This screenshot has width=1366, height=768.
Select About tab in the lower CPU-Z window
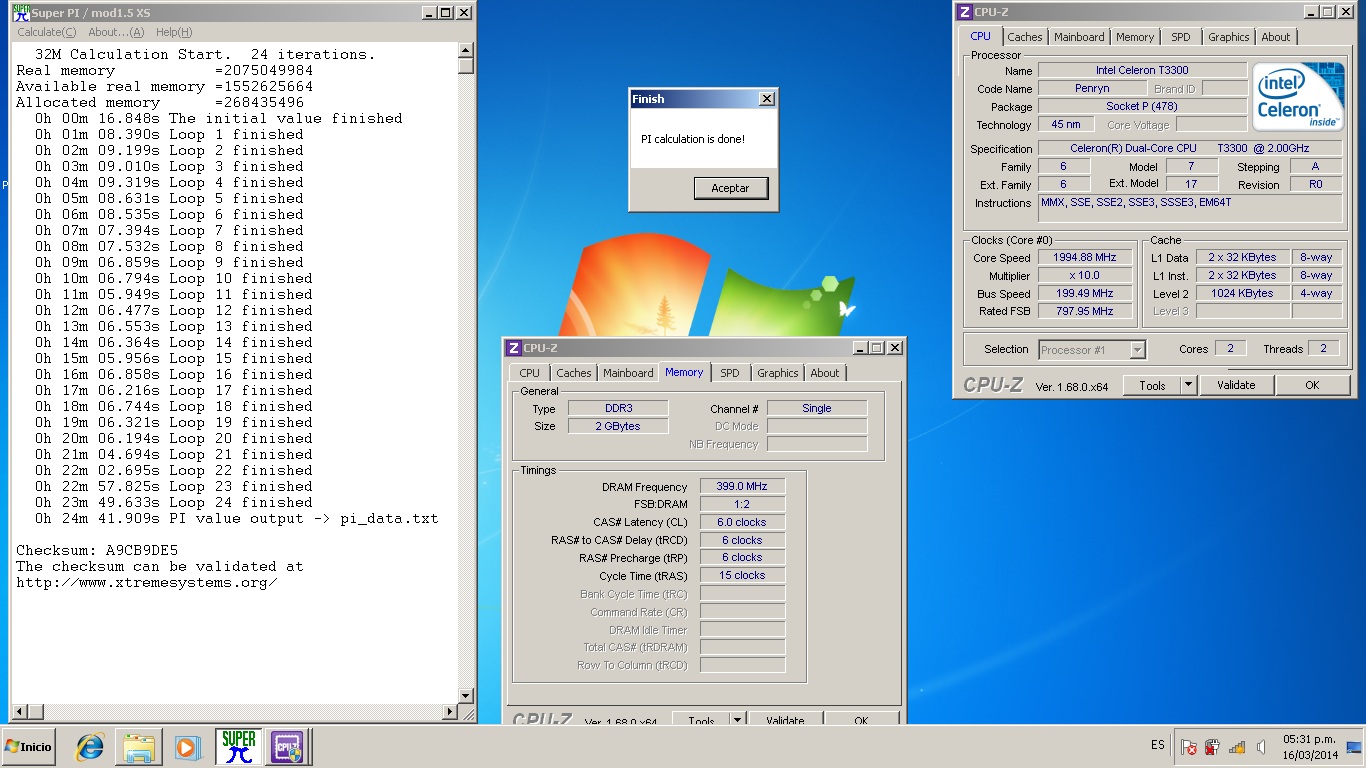pyautogui.click(x=825, y=373)
